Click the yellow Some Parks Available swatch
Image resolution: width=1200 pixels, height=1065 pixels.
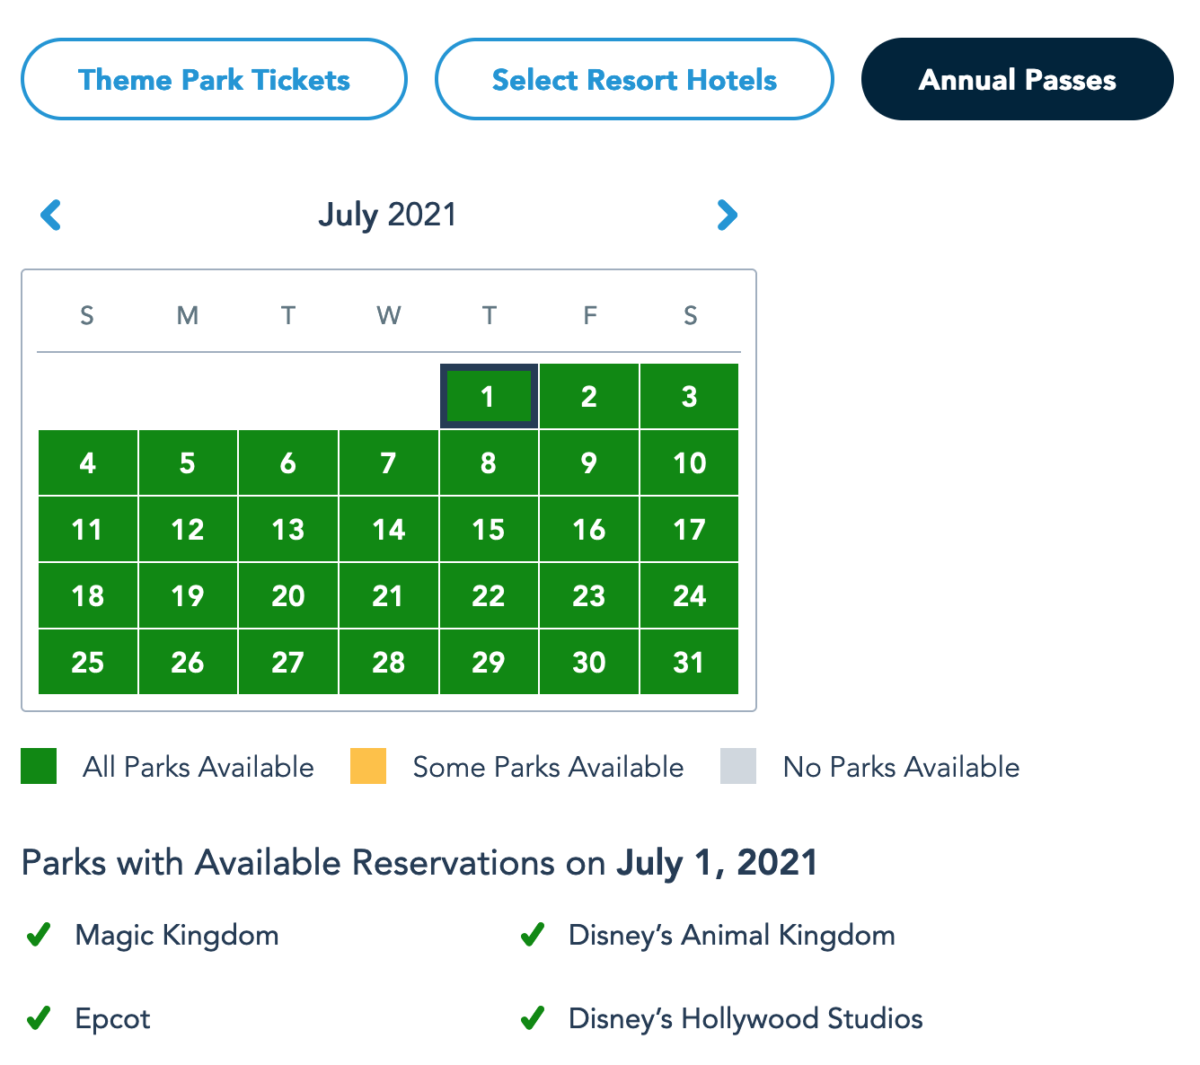click(368, 766)
